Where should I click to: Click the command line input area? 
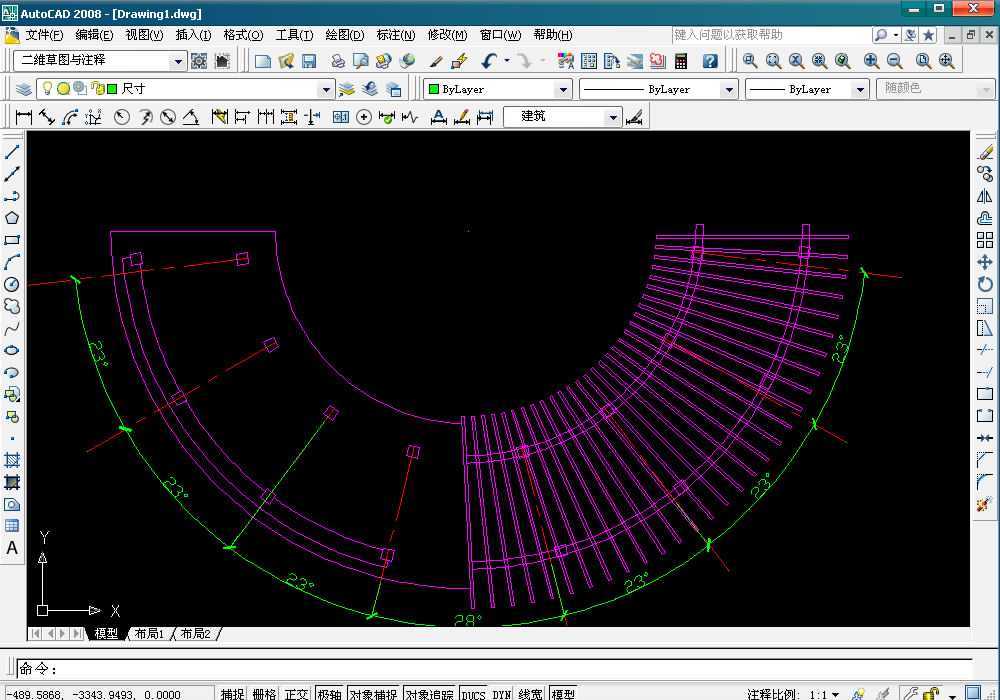(494, 669)
